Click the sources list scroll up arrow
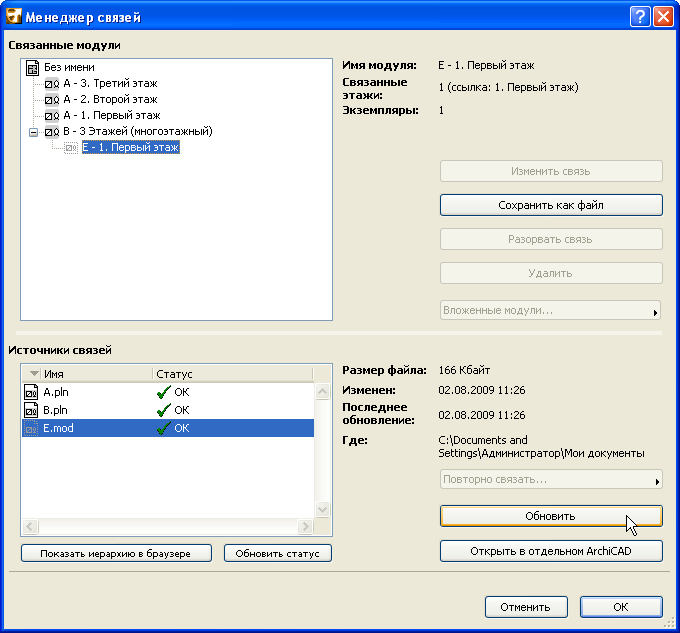 pos(322,392)
